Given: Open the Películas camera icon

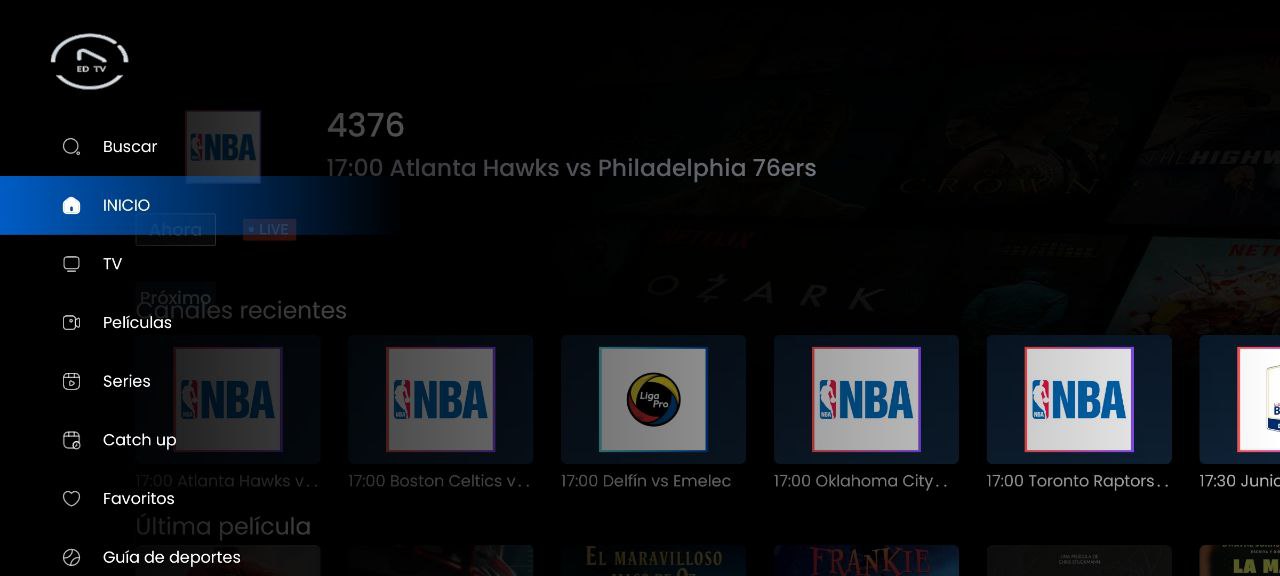Looking at the screenshot, I should 71,322.
